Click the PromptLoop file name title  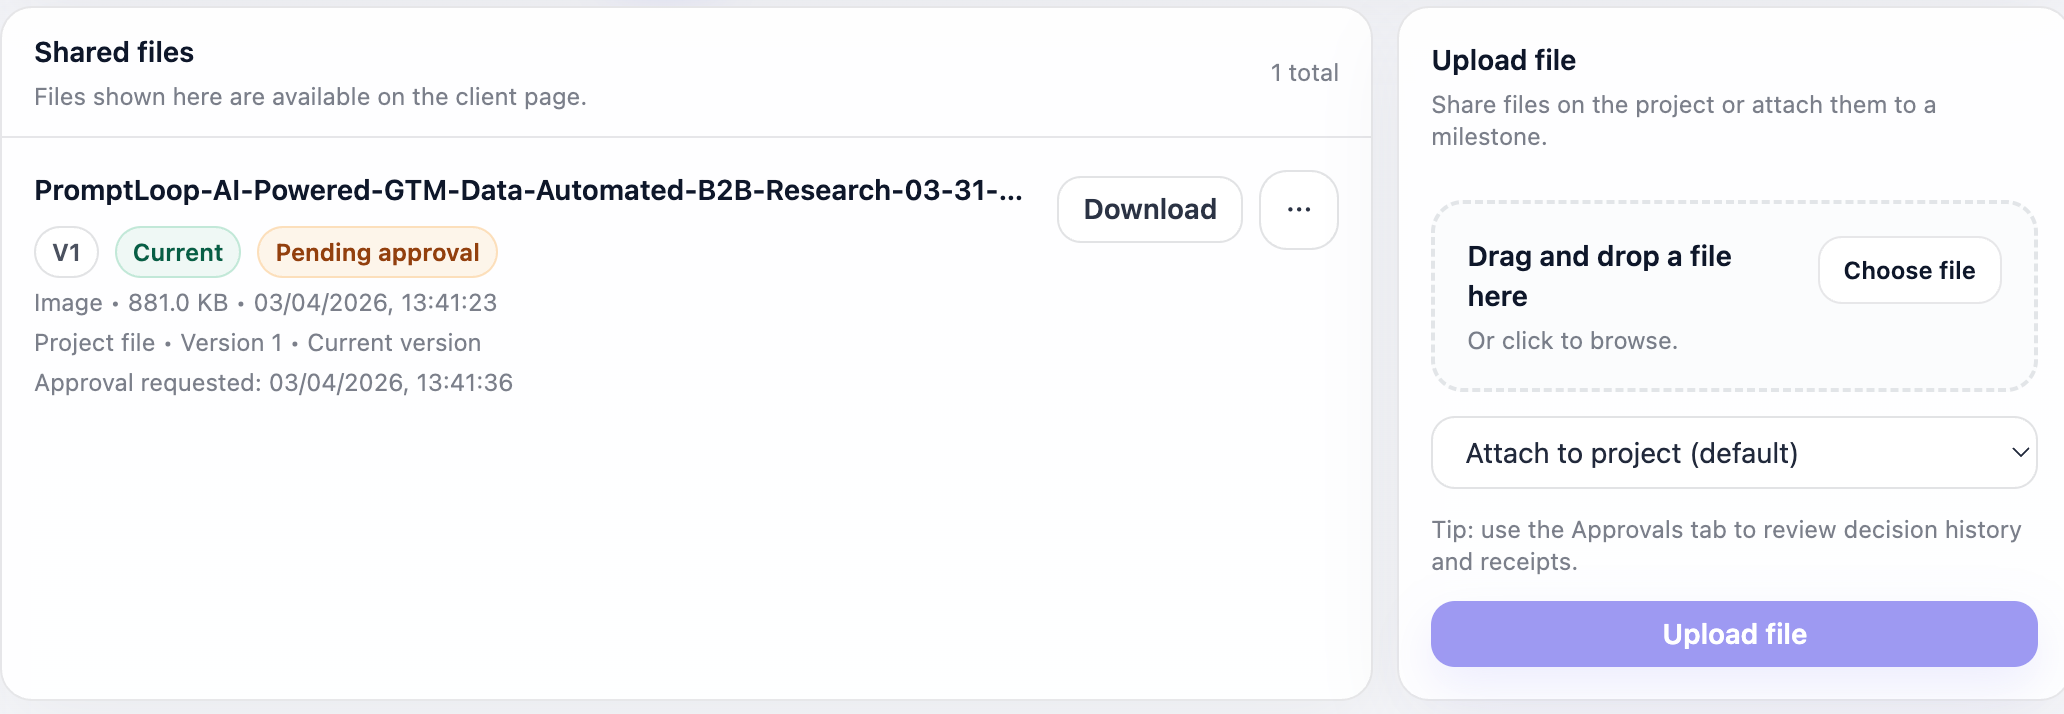[x=528, y=190]
